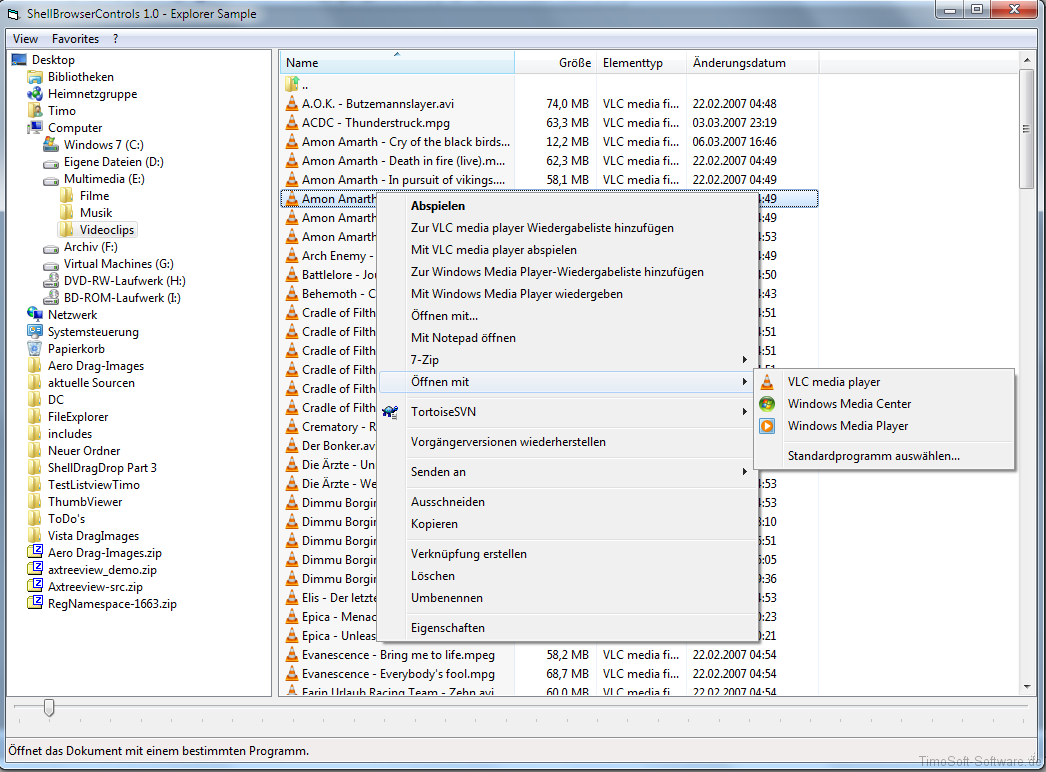Click VLC icon beside A.O.K. - Butzemannslayer.avi
This screenshot has height=772, width=1046.
click(x=292, y=103)
